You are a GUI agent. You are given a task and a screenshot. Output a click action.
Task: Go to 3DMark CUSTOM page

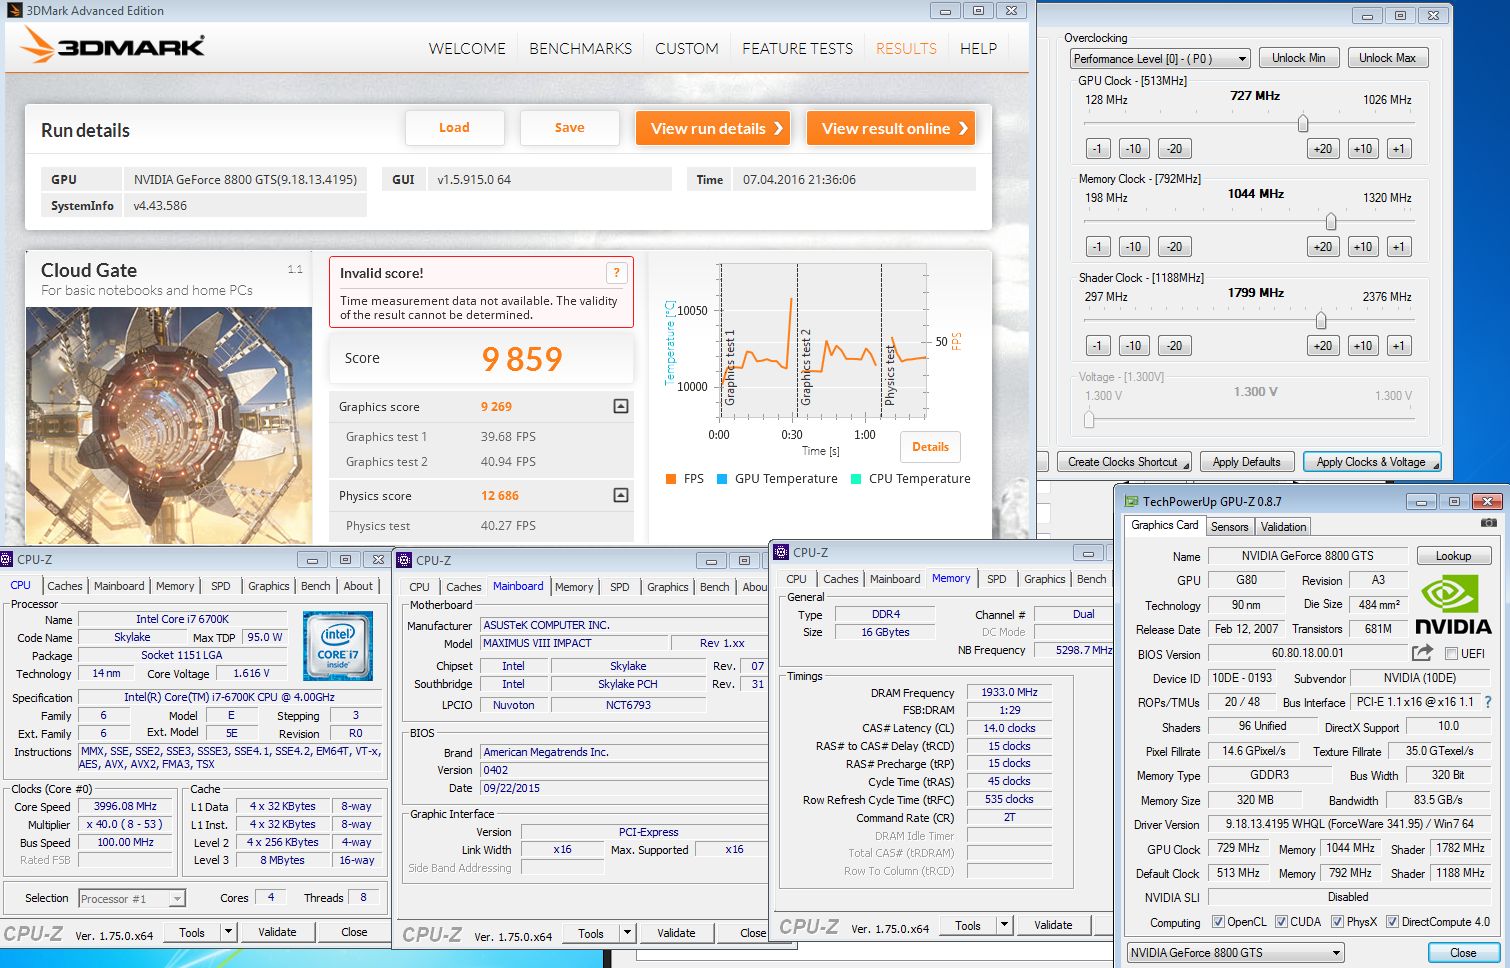[686, 48]
